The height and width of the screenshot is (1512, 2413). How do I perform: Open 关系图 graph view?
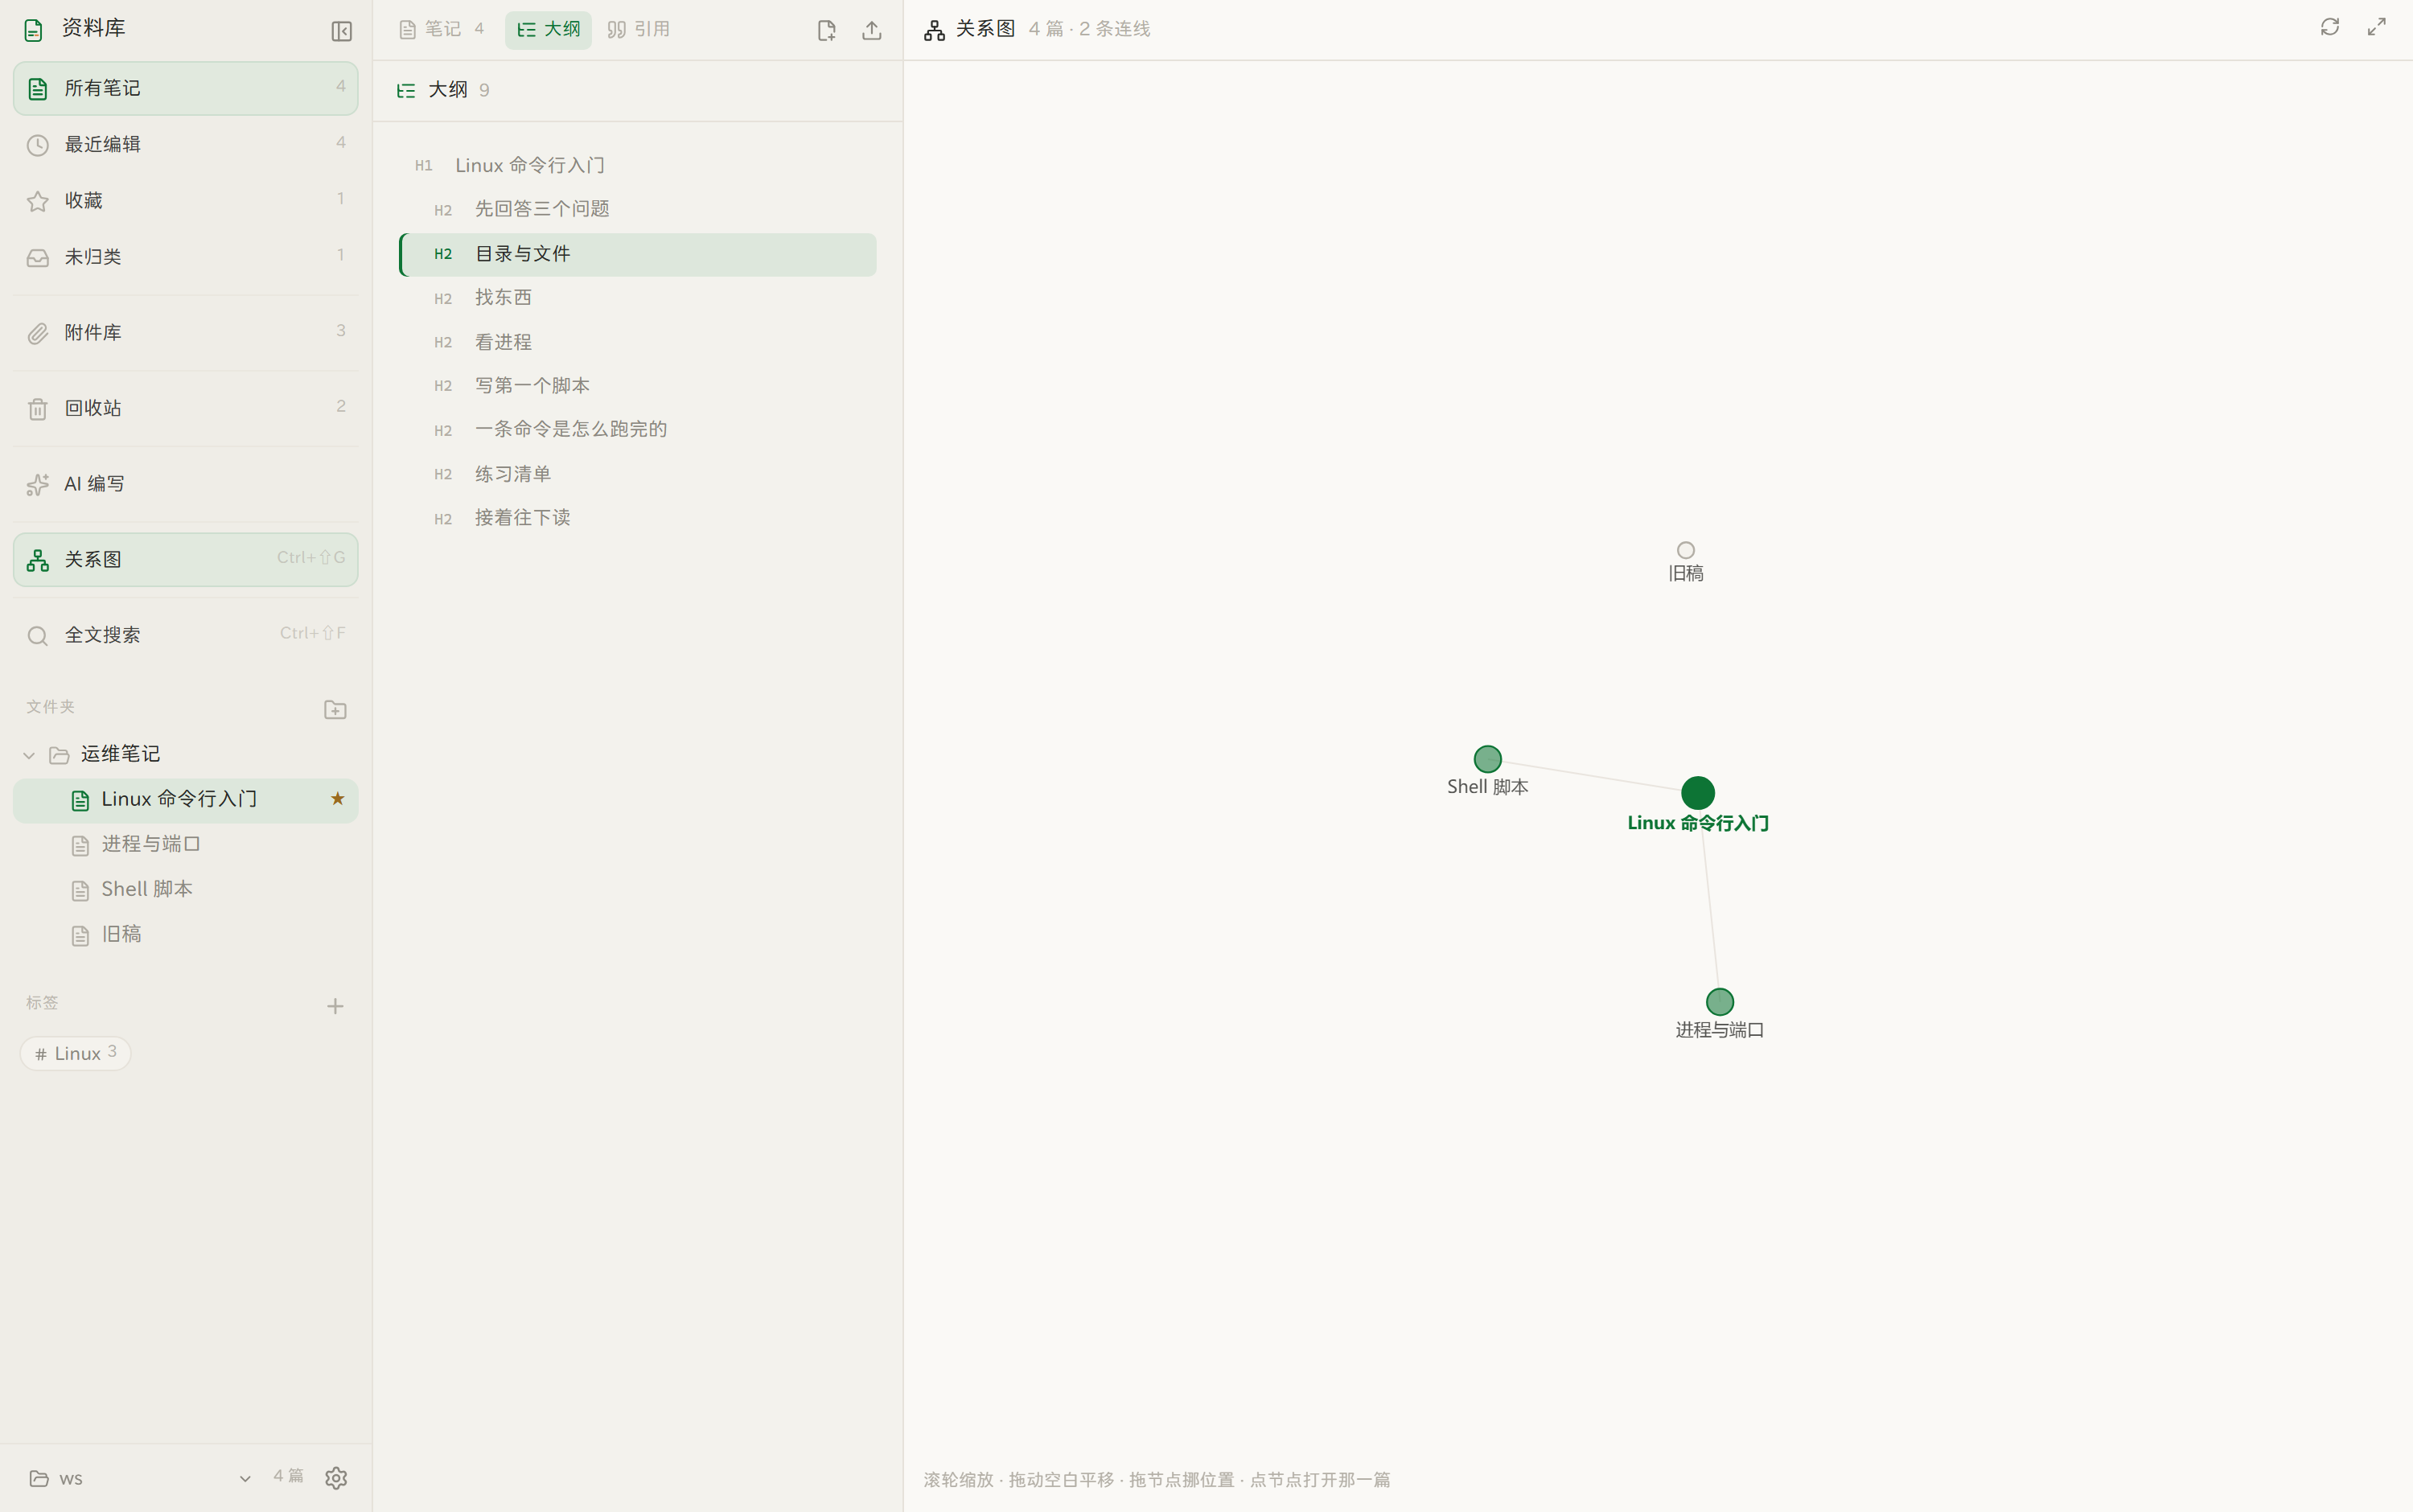186,559
